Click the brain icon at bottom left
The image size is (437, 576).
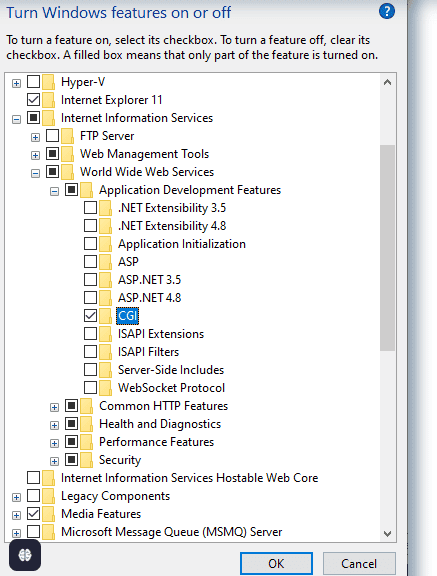coord(25,555)
